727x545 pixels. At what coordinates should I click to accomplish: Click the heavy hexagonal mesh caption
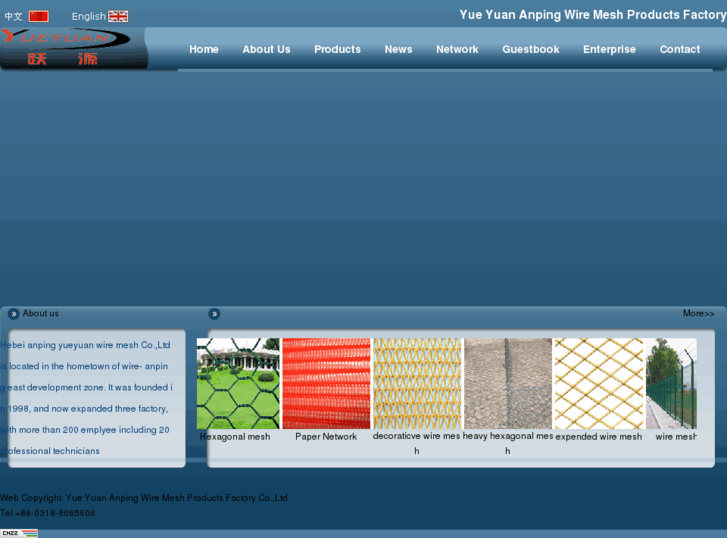point(508,443)
